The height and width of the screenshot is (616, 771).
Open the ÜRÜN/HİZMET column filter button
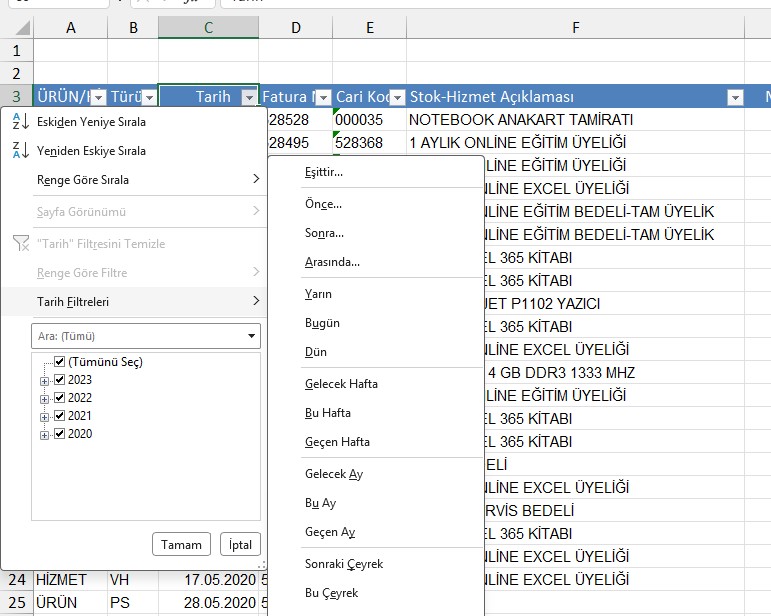tap(97, 97)
